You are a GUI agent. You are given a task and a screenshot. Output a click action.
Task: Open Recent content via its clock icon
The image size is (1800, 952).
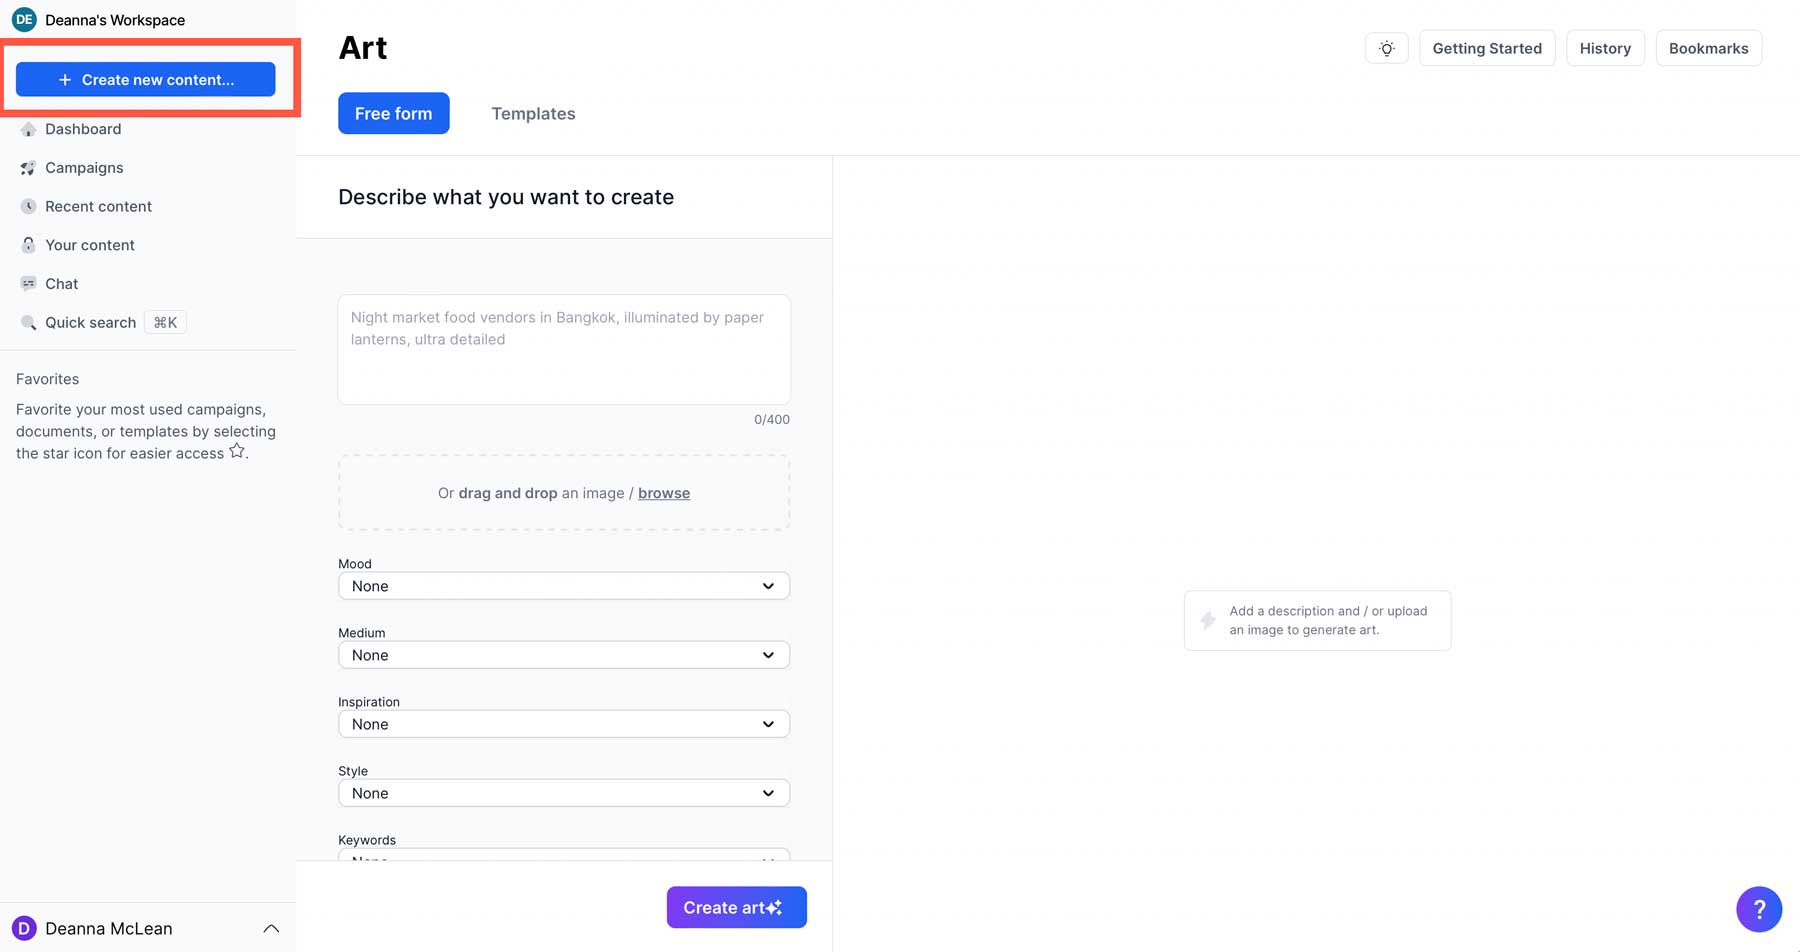pyautogui.click(x=27, y=206)
